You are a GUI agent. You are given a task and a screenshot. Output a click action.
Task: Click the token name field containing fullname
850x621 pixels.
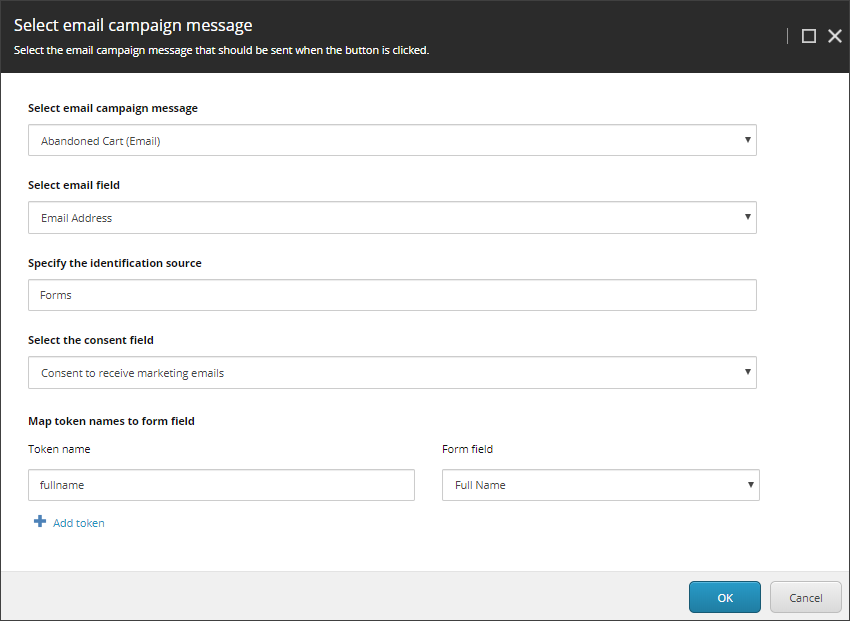221,485
